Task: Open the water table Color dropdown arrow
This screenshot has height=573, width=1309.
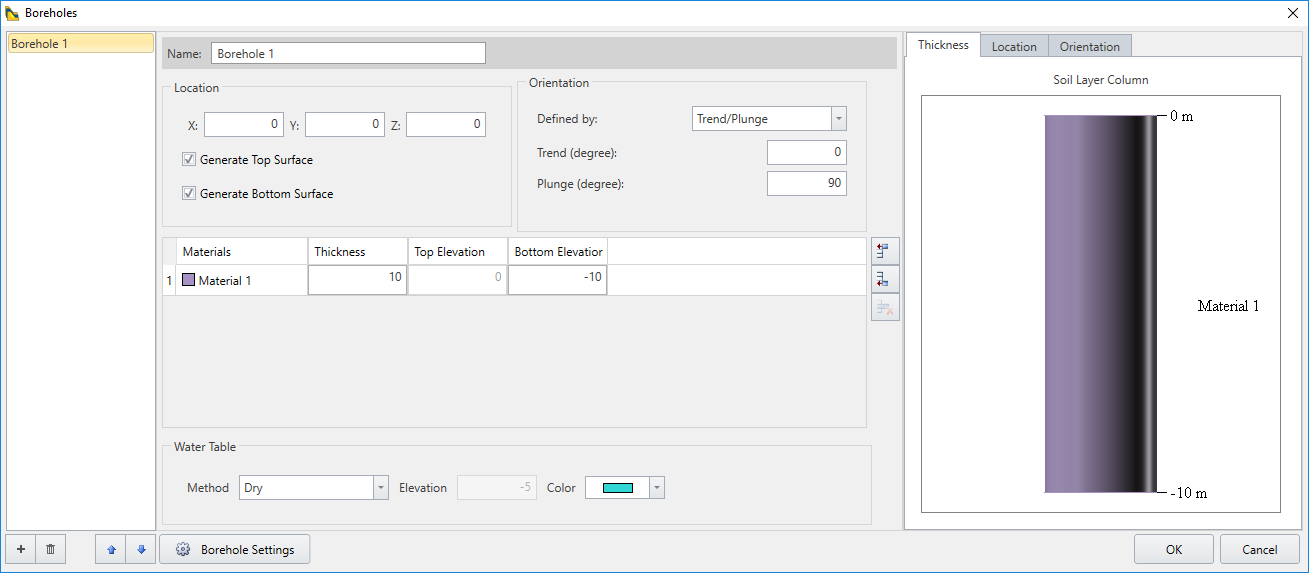Action: click(657, 488)
